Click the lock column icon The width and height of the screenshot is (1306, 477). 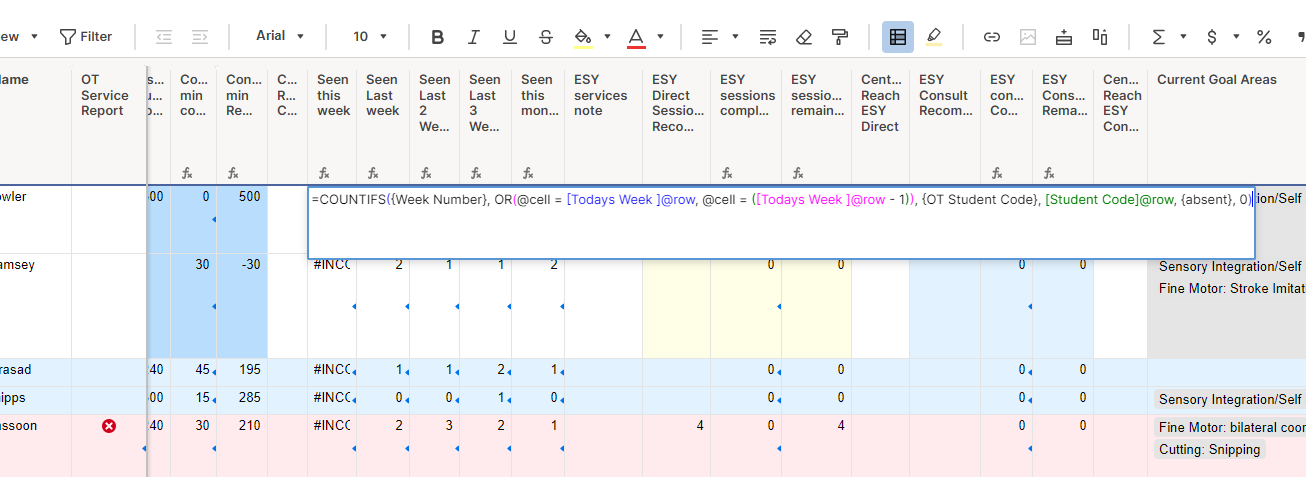pyautogui.click(x=1100, y=37)
